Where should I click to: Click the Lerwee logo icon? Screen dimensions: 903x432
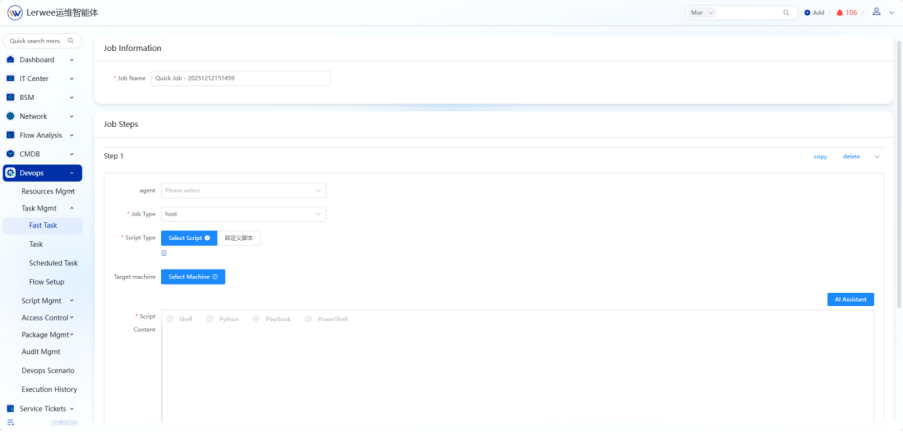pos(15,13)
